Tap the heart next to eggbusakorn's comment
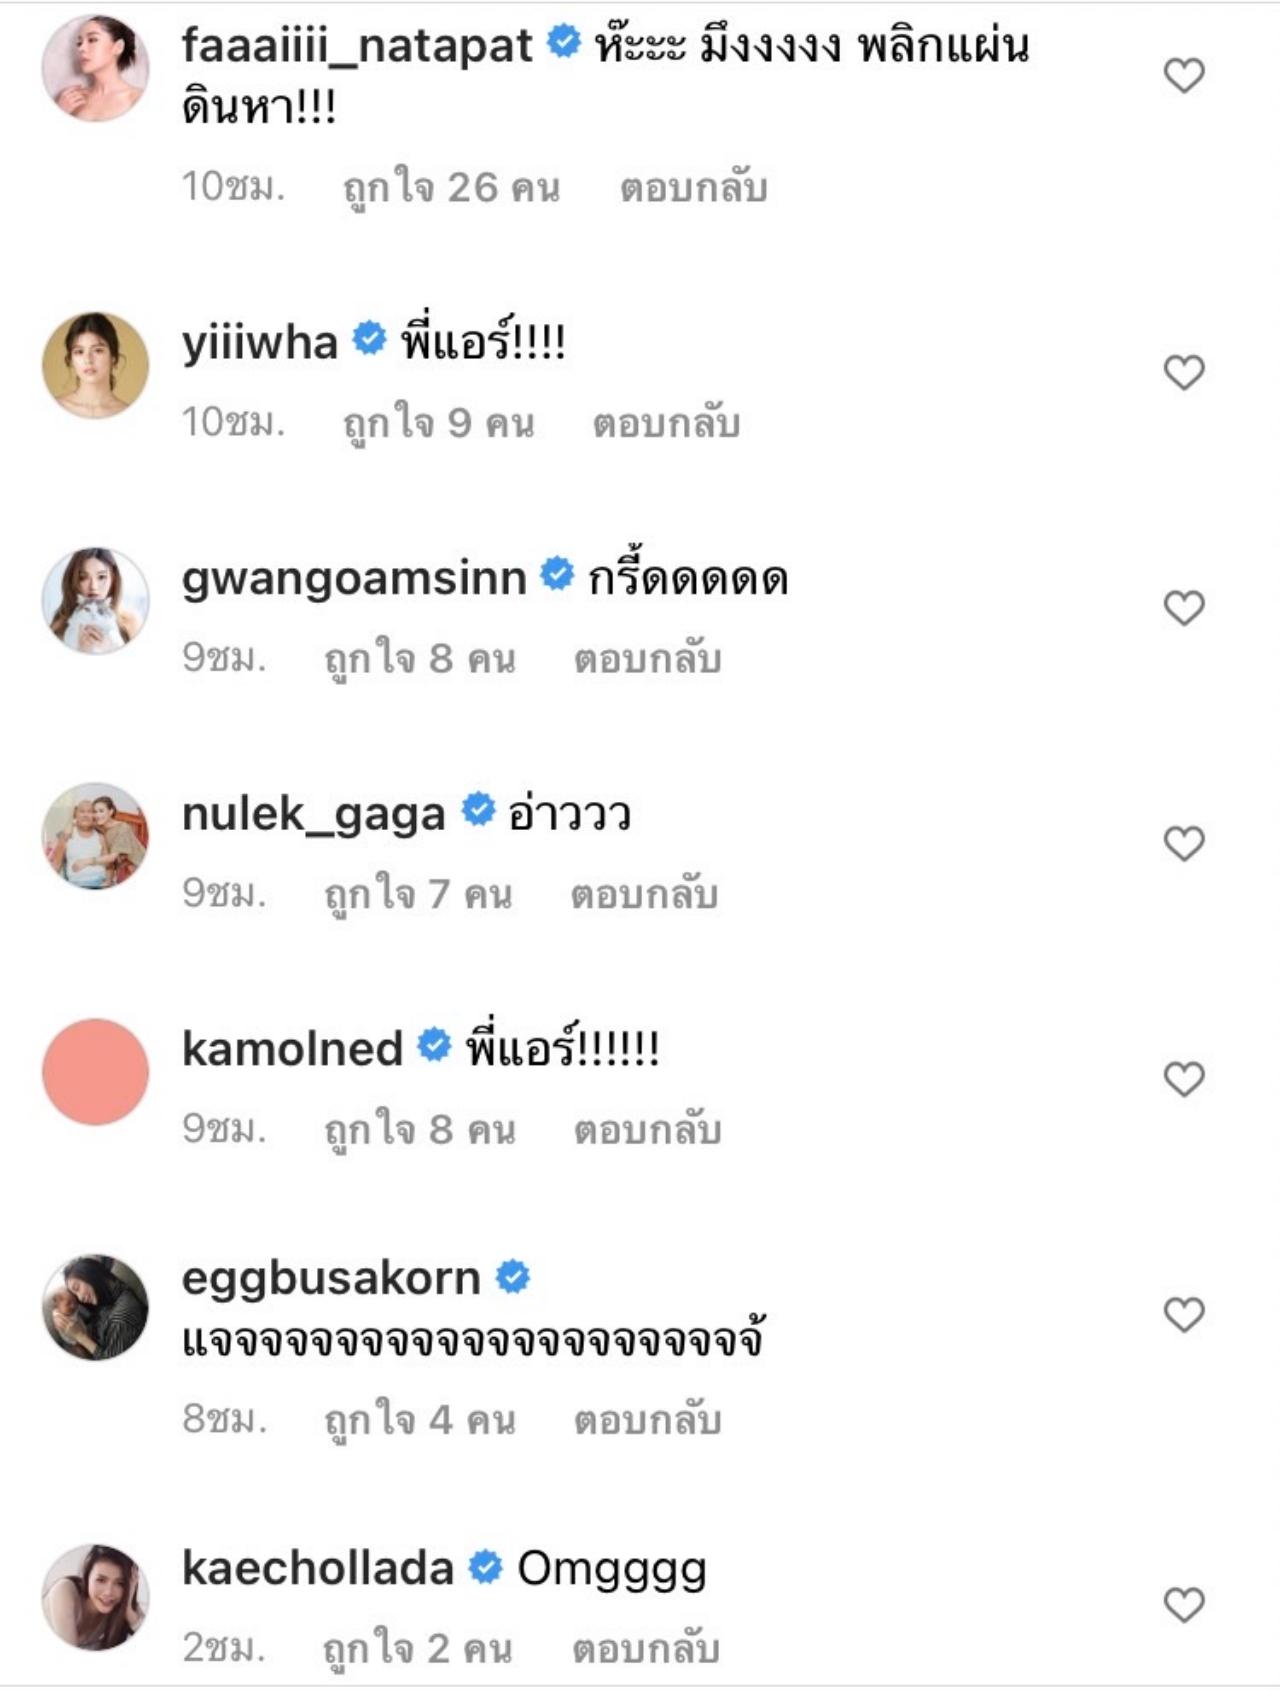 (1184, 1315)
